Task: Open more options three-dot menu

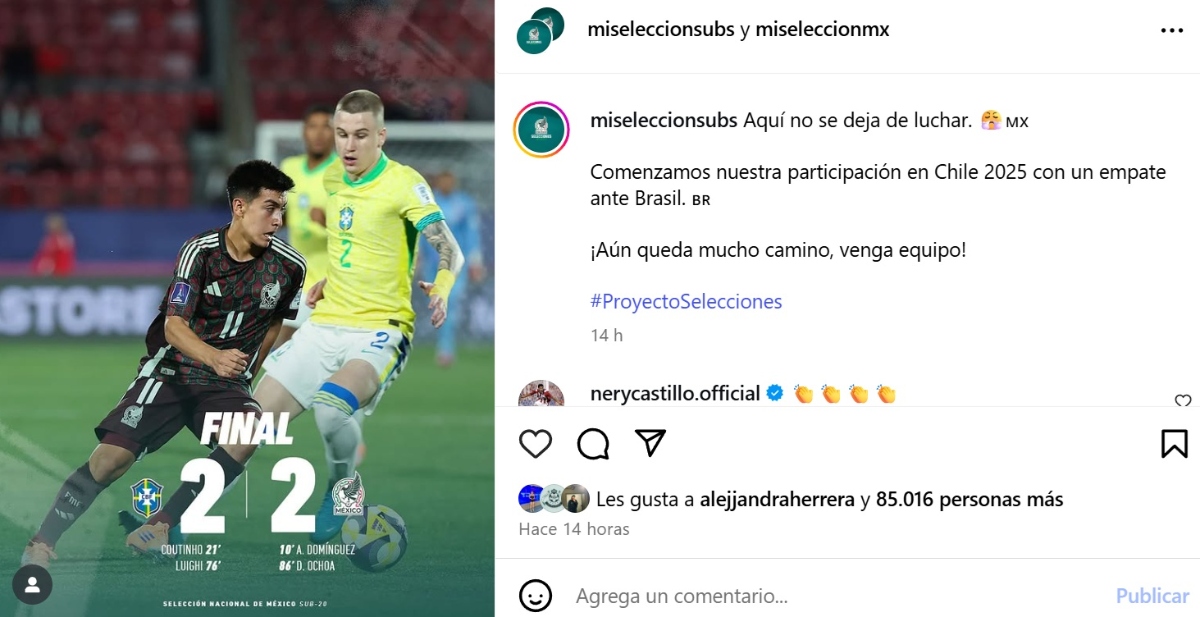Action: point(1172,31)
